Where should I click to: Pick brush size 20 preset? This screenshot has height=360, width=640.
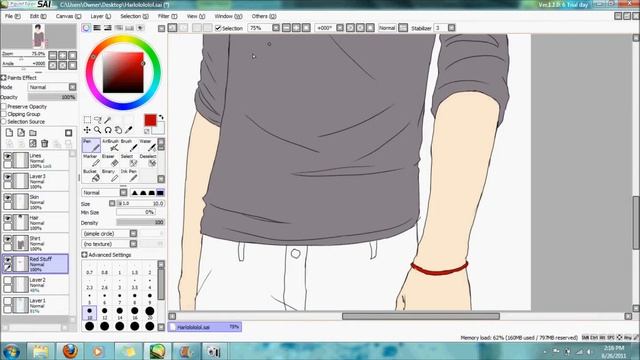point(149,313)
